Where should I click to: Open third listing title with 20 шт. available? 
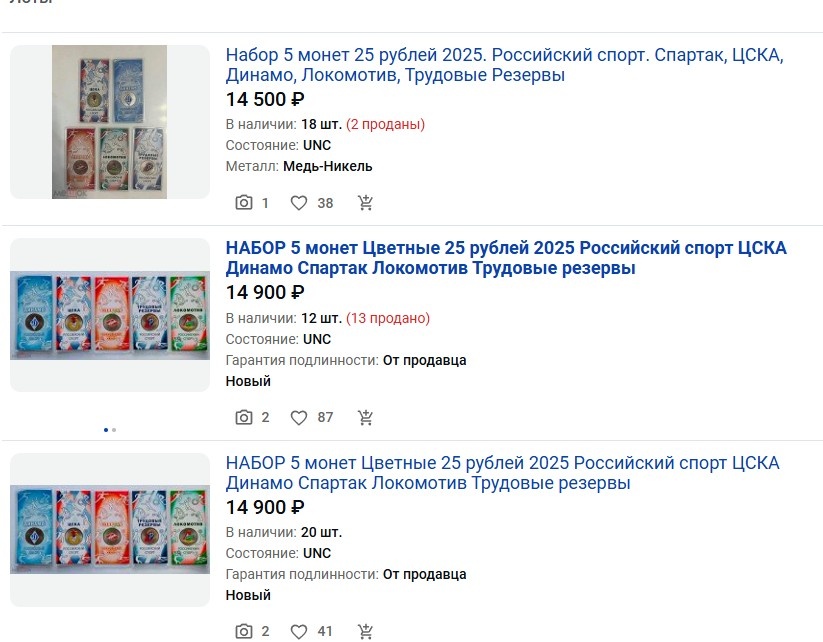pos(502,473)
